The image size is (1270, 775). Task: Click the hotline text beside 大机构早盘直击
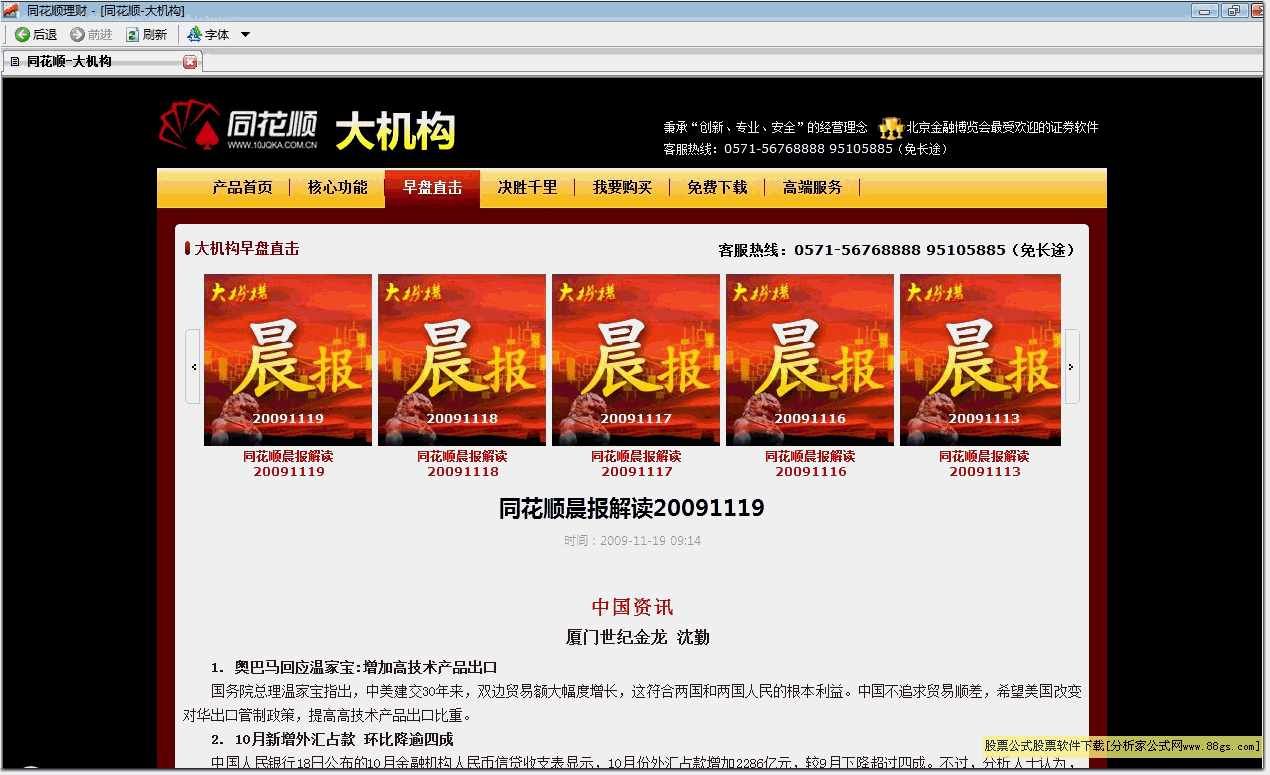pos(897,250)
